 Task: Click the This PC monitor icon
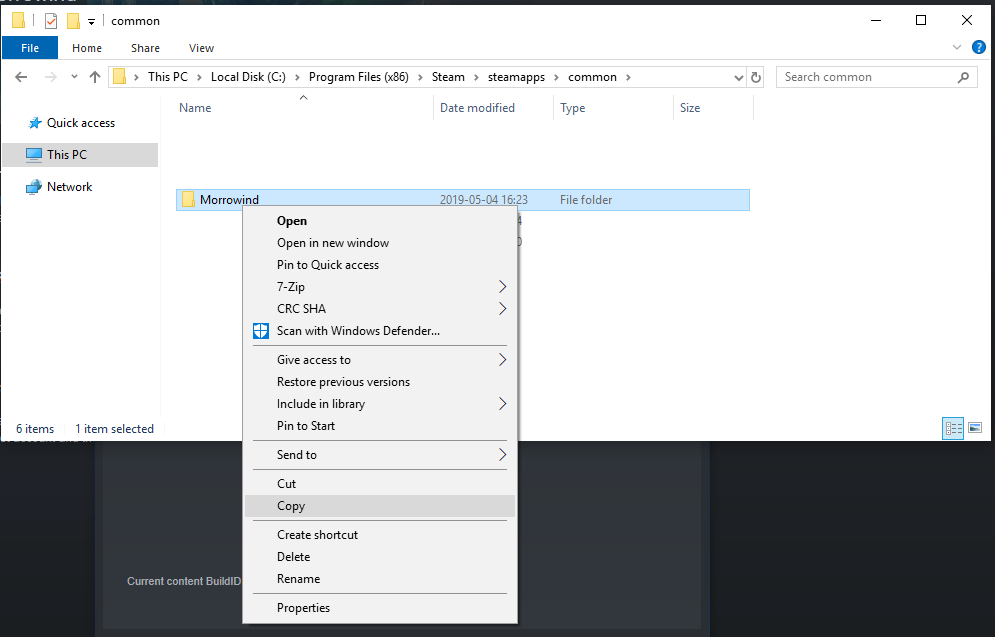(x=34, y=155)
